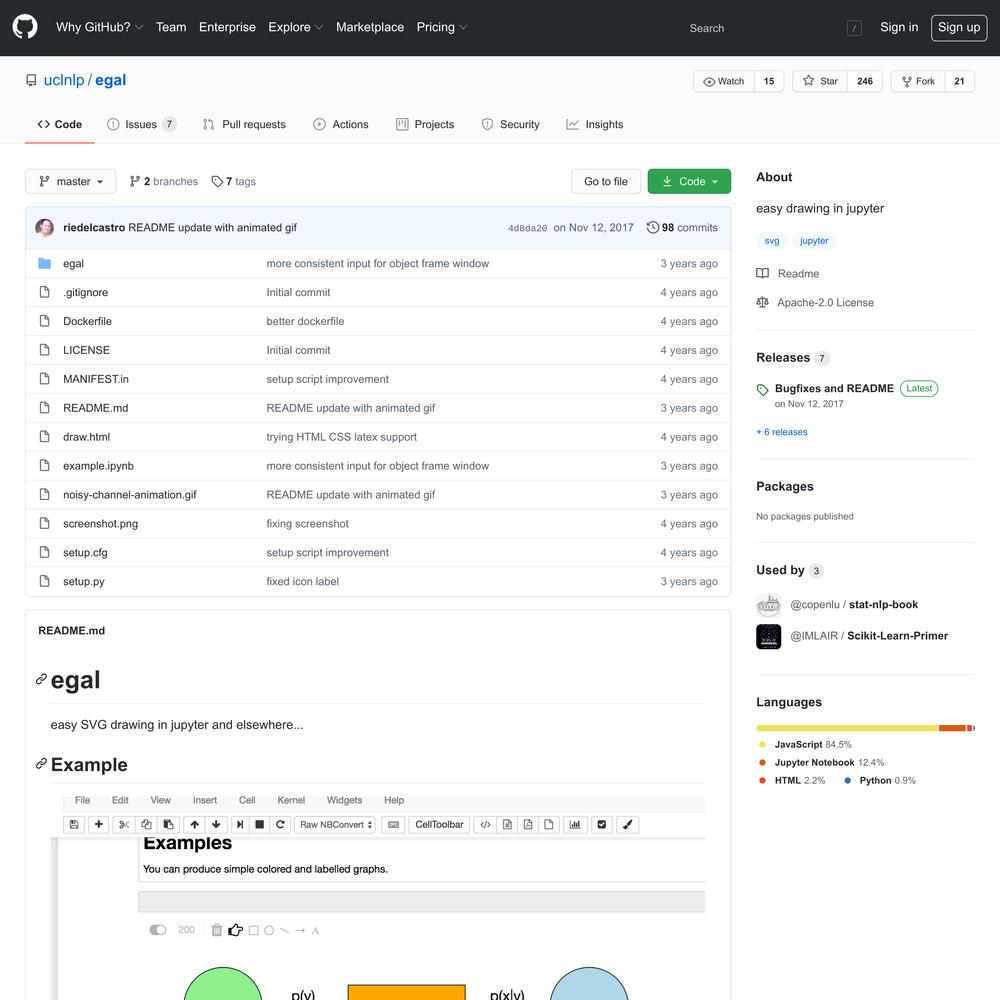The image size is (1000, 1000).
Task: Click the IMLAIR avatar under Used by
Action: pyautogui.click(x=768, y=636)
